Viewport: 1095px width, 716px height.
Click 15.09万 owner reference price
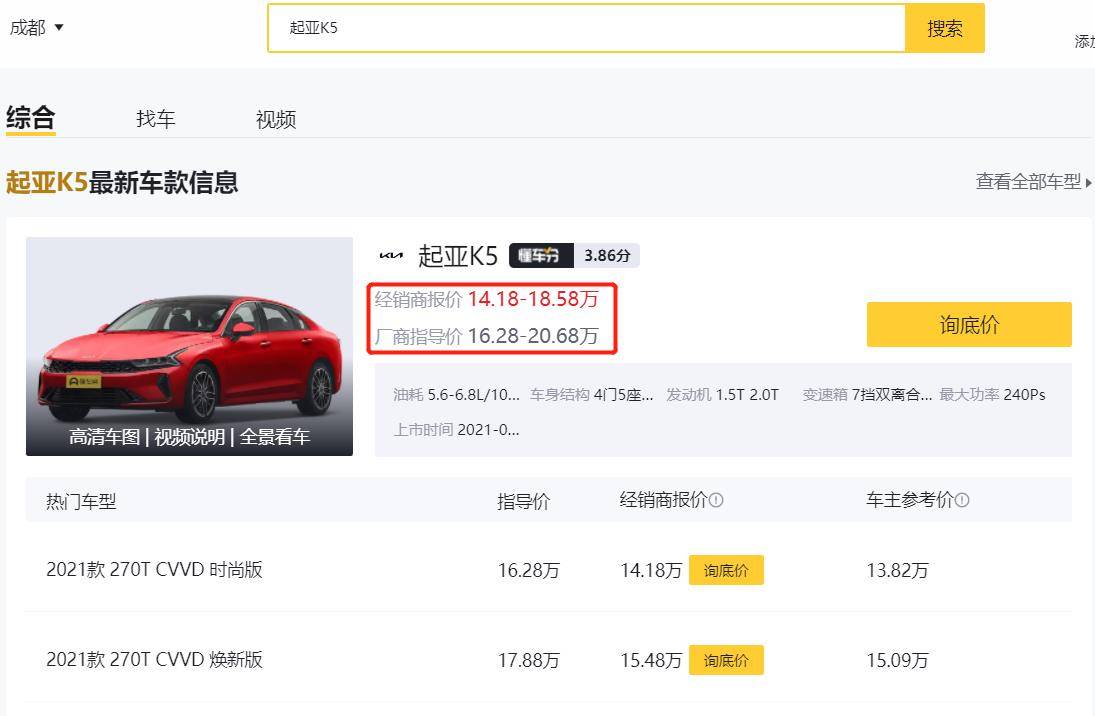(x=897, y=660)
